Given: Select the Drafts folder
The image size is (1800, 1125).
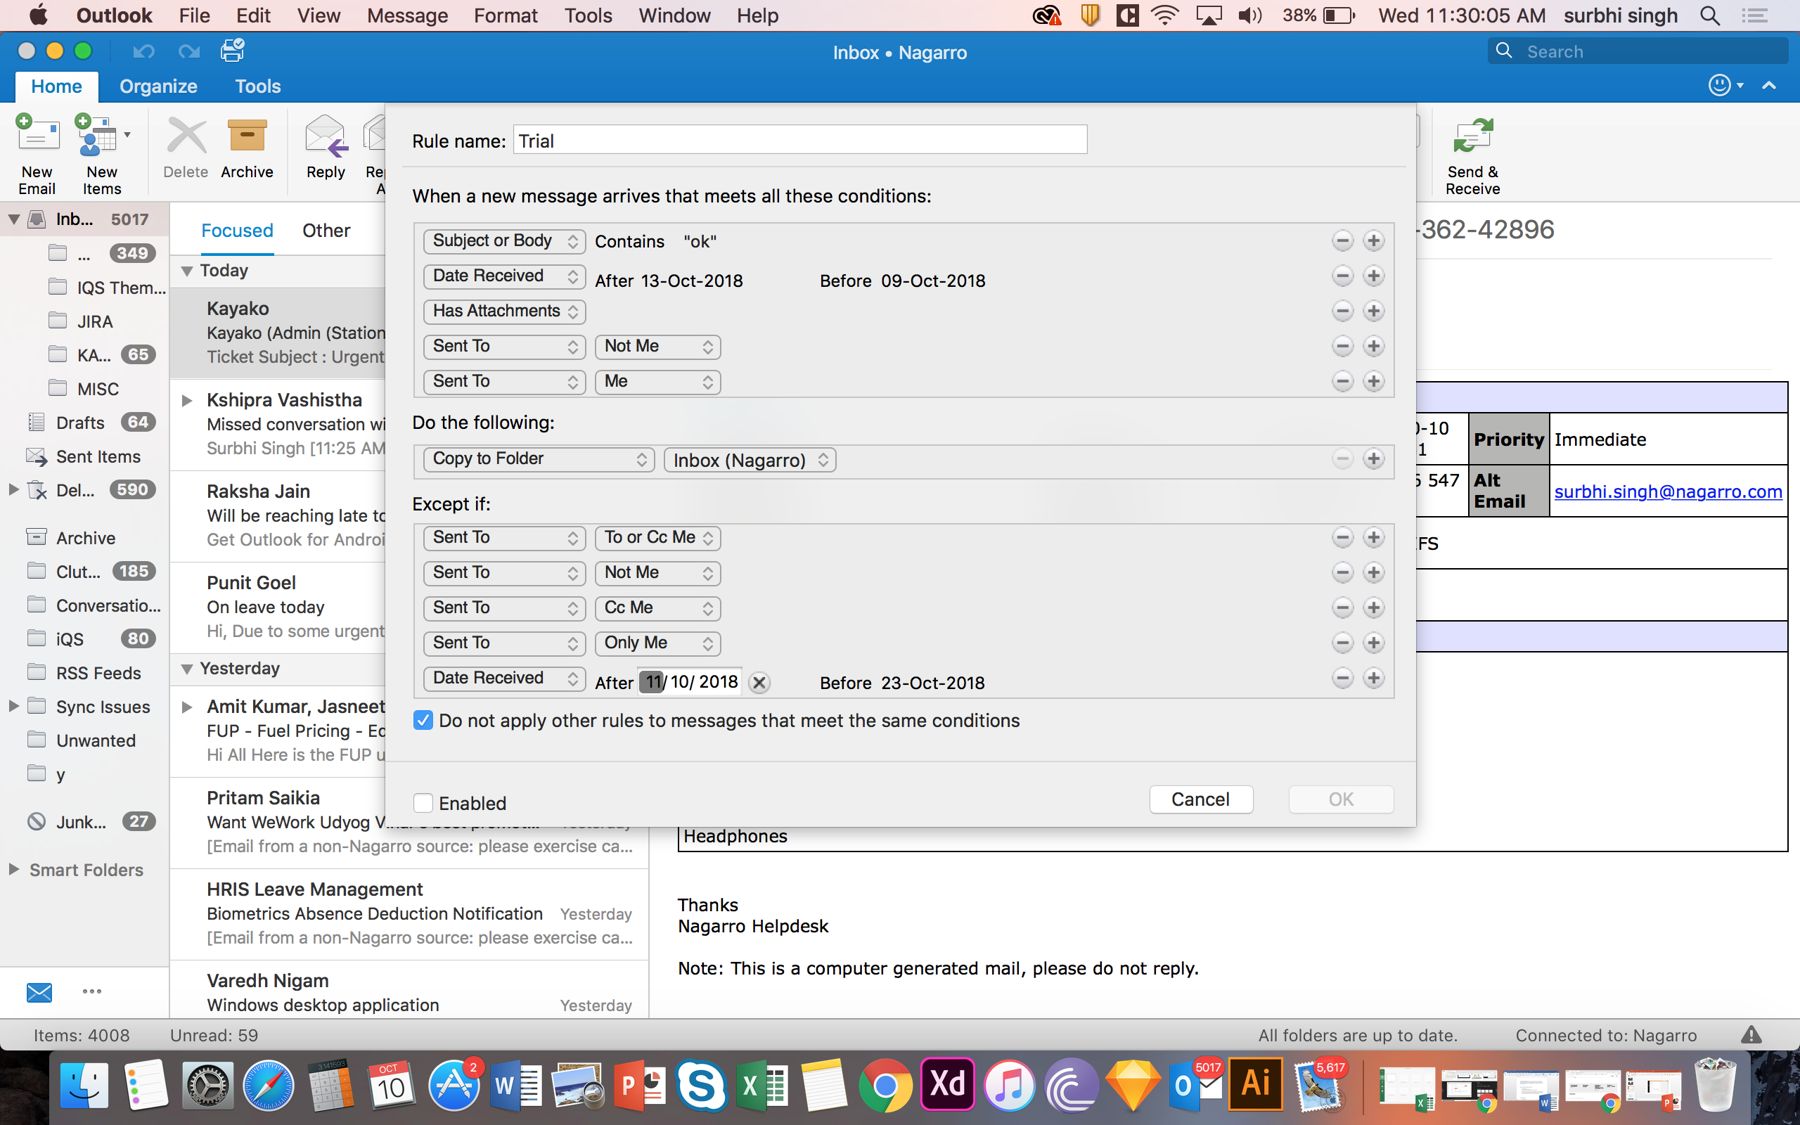Looking at the screenshot, I should tap(80, 422).
